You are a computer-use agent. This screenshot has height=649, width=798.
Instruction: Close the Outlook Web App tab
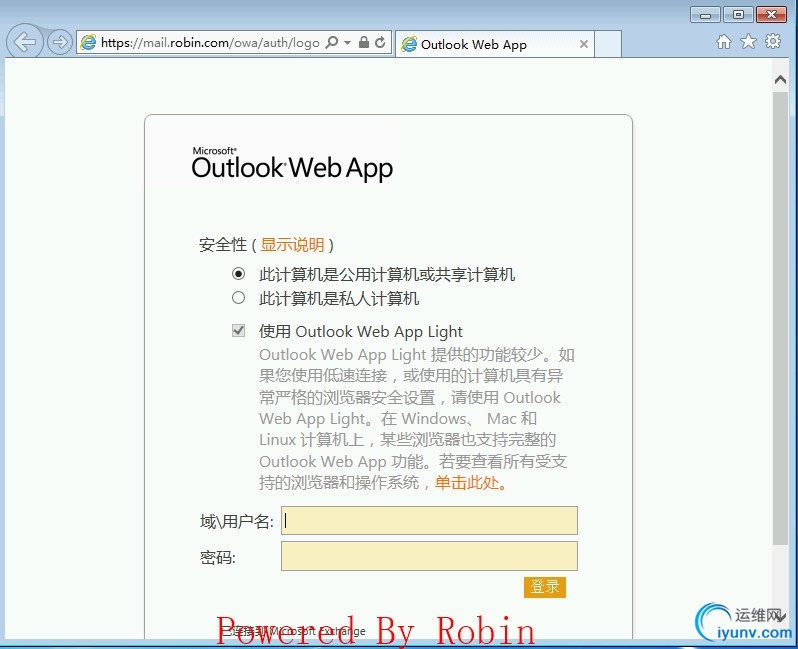(x=584, y=44)
